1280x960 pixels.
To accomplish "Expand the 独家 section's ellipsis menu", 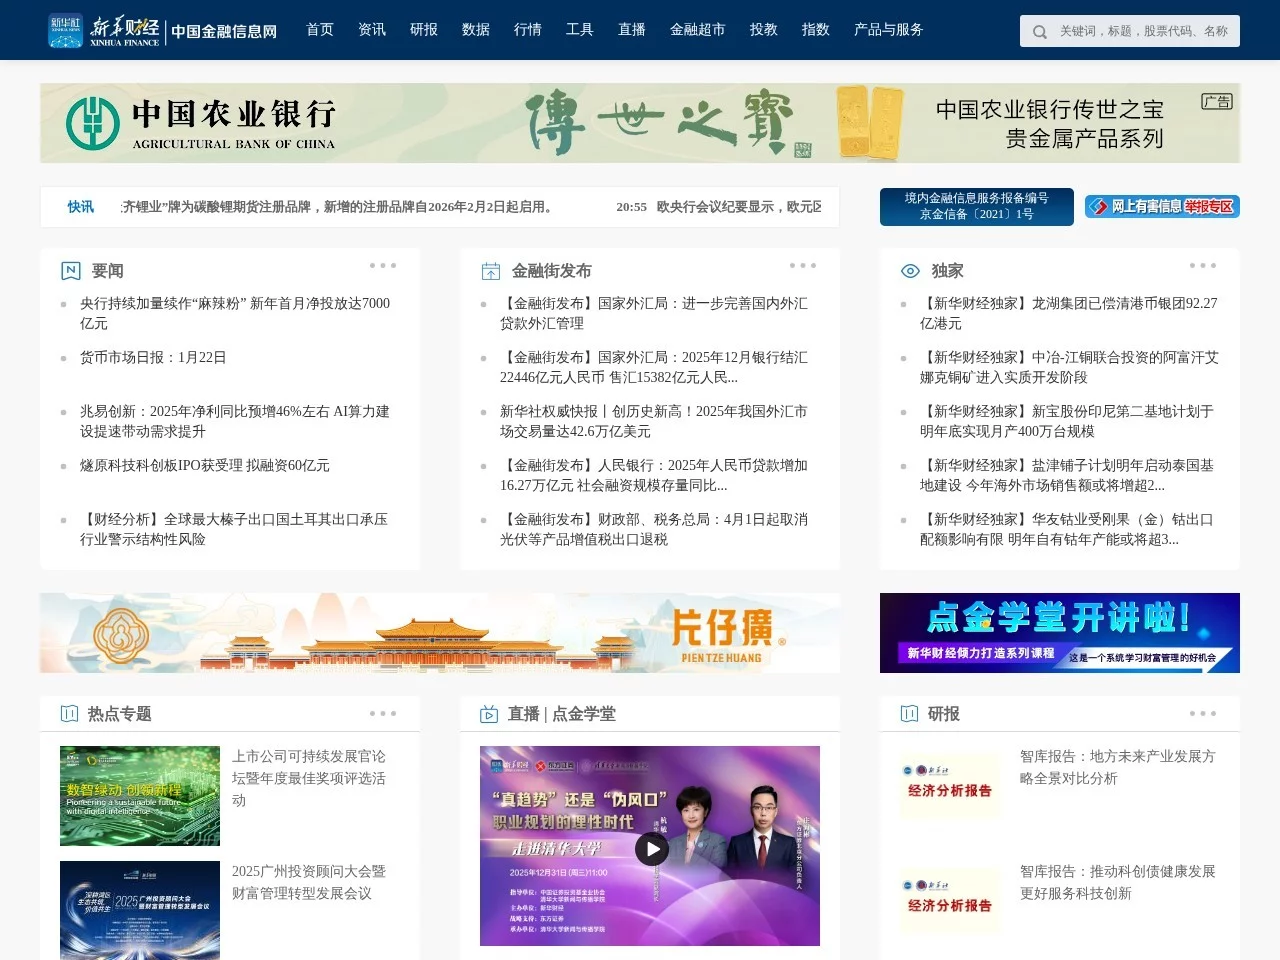I will (x=1202, y=265).
